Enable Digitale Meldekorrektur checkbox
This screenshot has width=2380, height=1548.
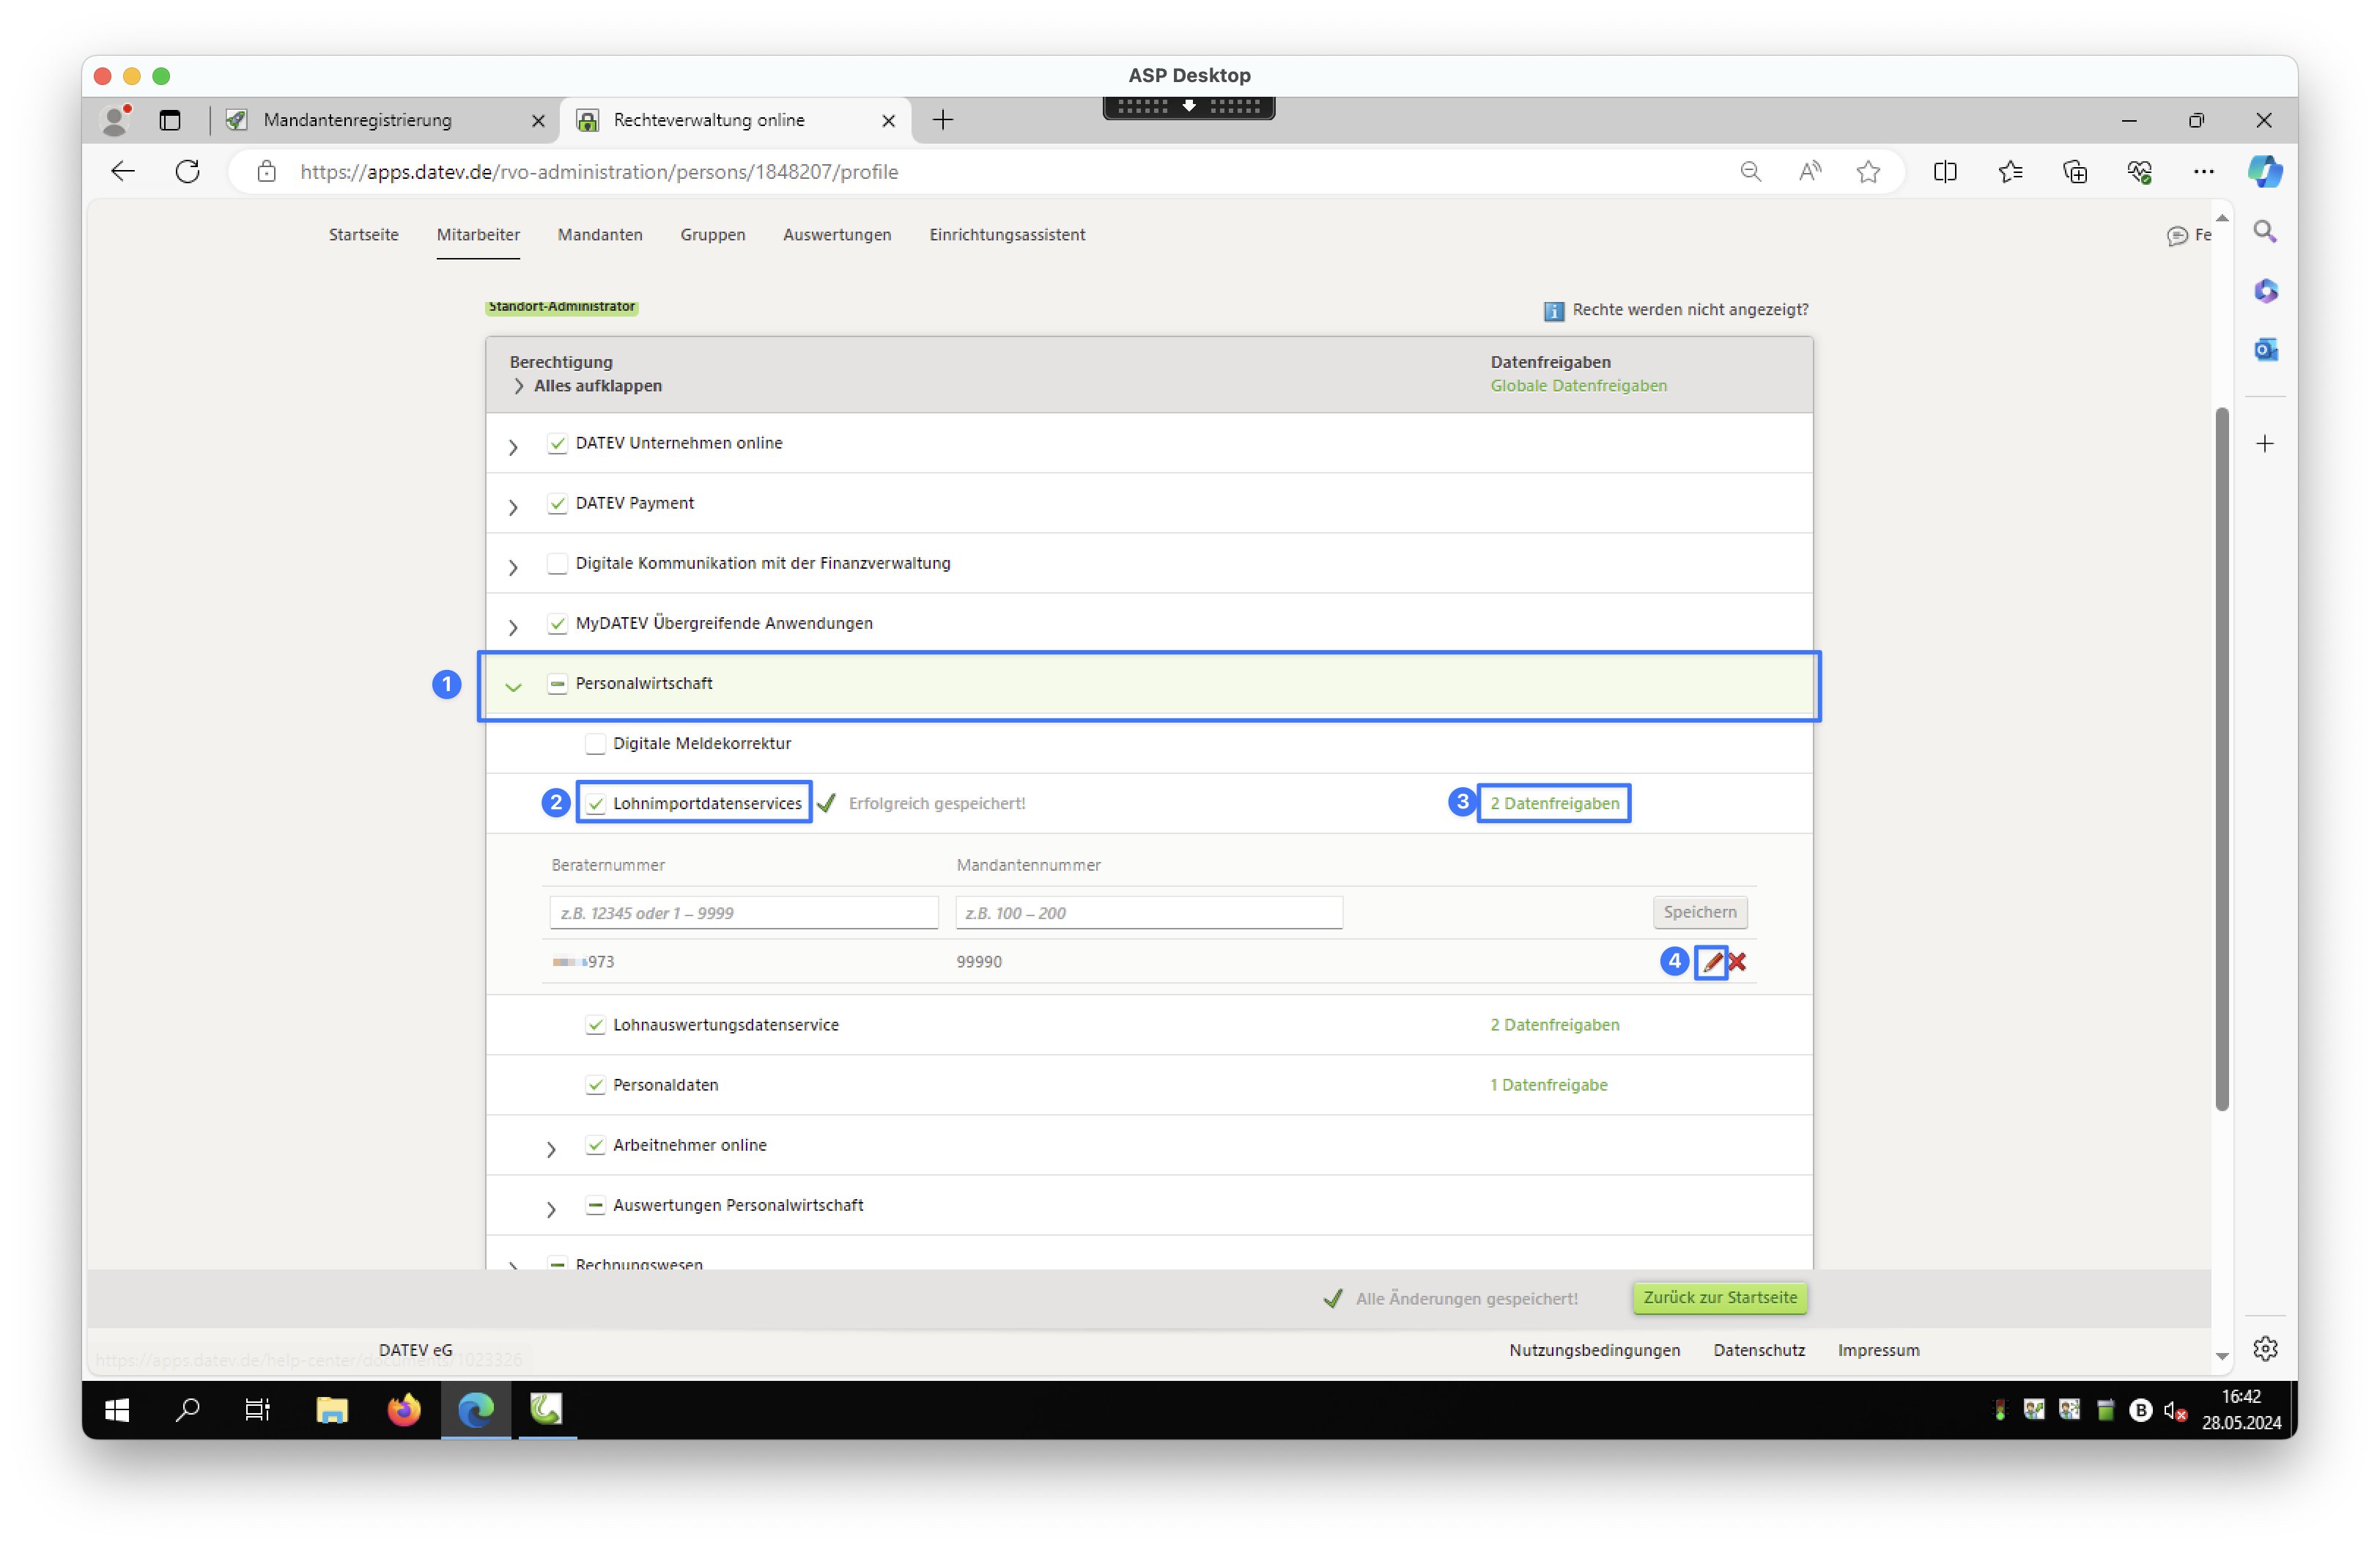[x=595, y=744]
